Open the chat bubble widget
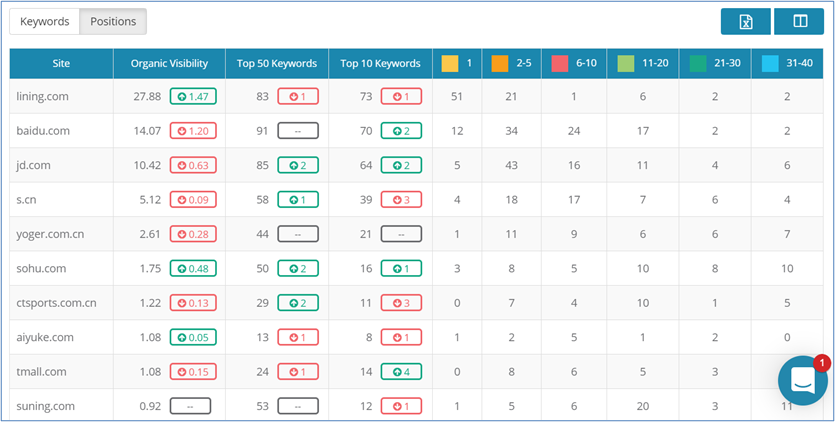Screen dimensions: 835x422 coord(803,380)
